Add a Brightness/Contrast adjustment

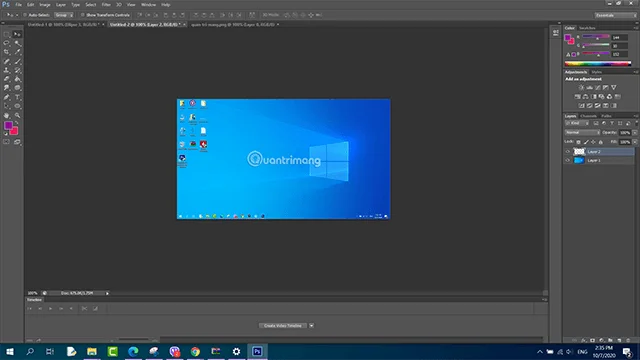(x=581, y=87)
